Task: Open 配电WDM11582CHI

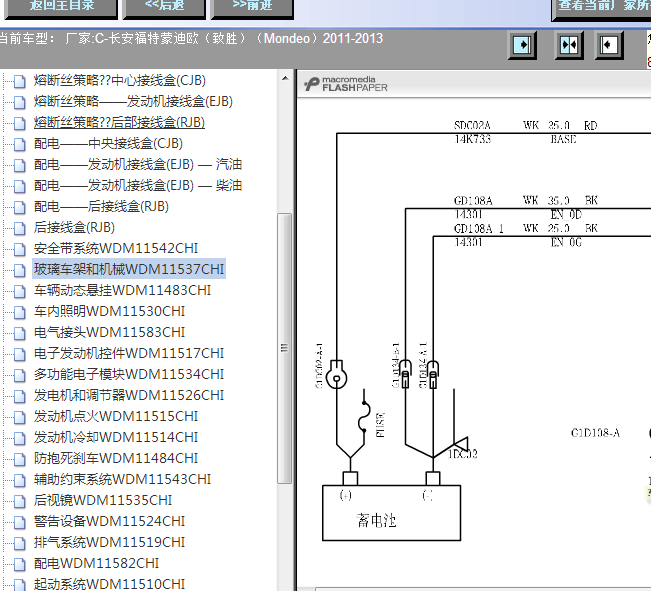Action: (96, 564)
